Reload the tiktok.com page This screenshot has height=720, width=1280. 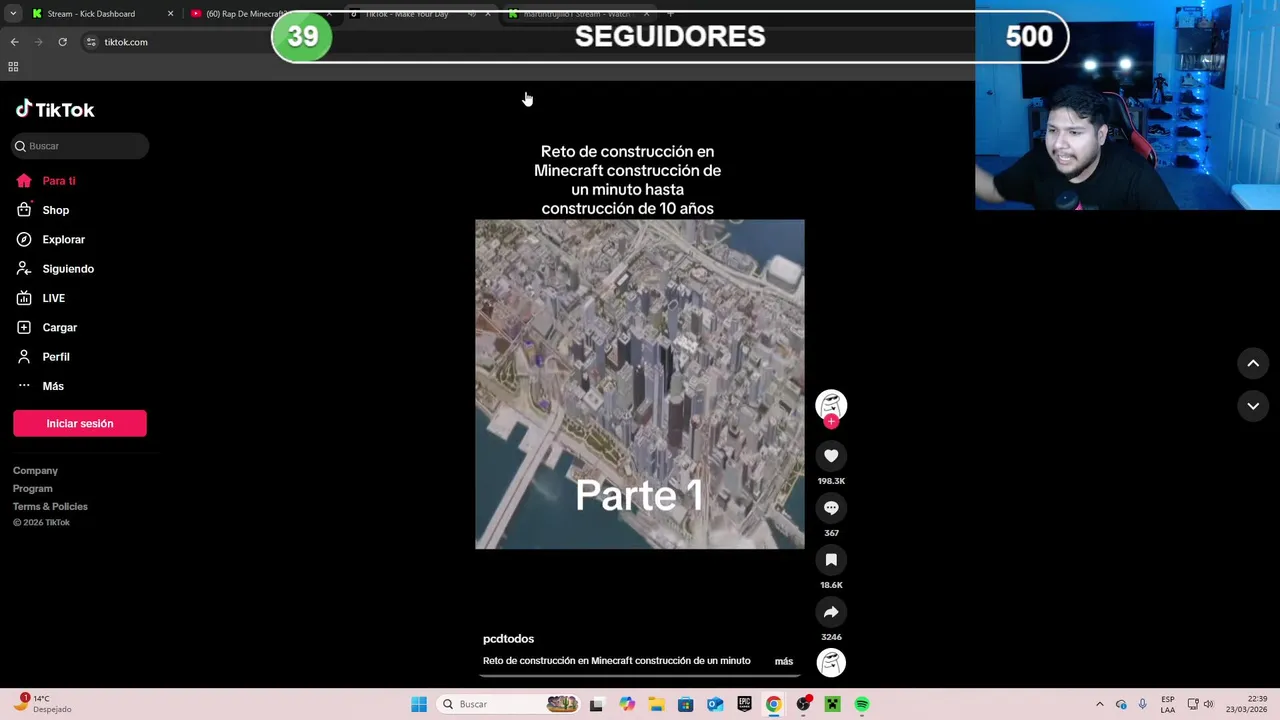[62, 42]
